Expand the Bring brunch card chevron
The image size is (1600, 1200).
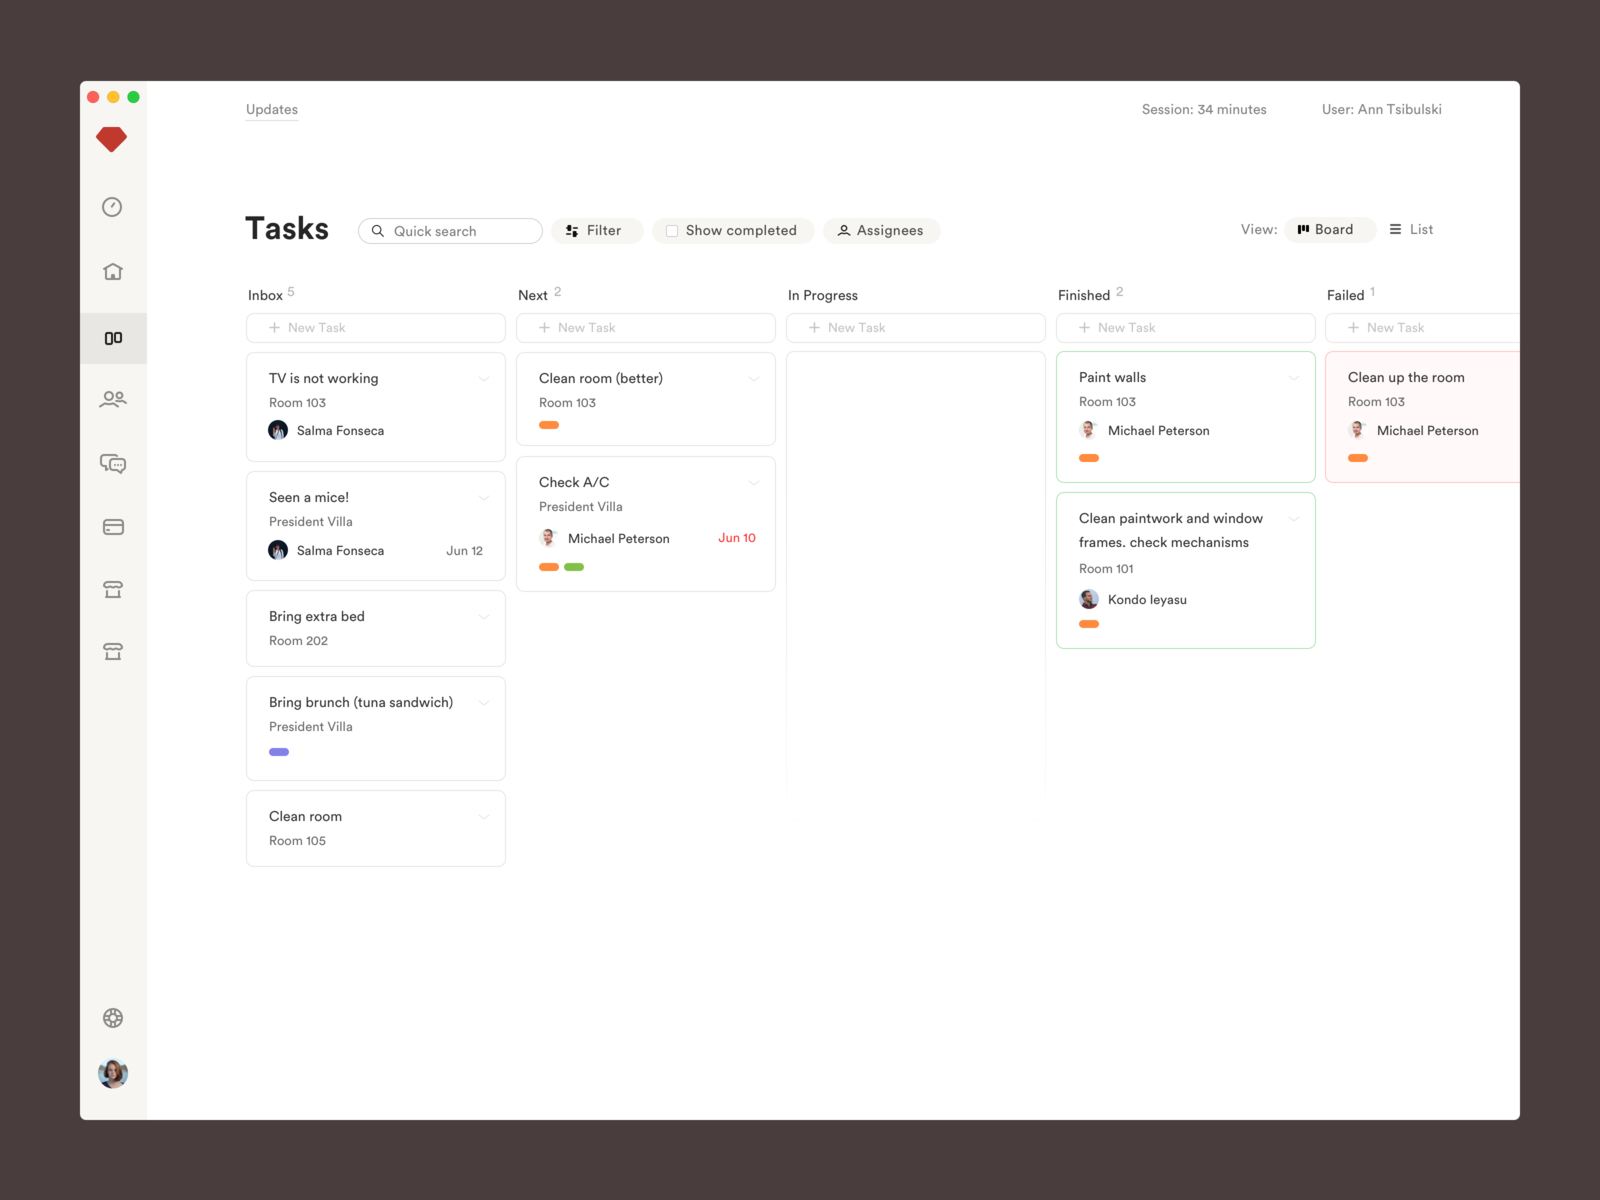click(x=484, y=703)
